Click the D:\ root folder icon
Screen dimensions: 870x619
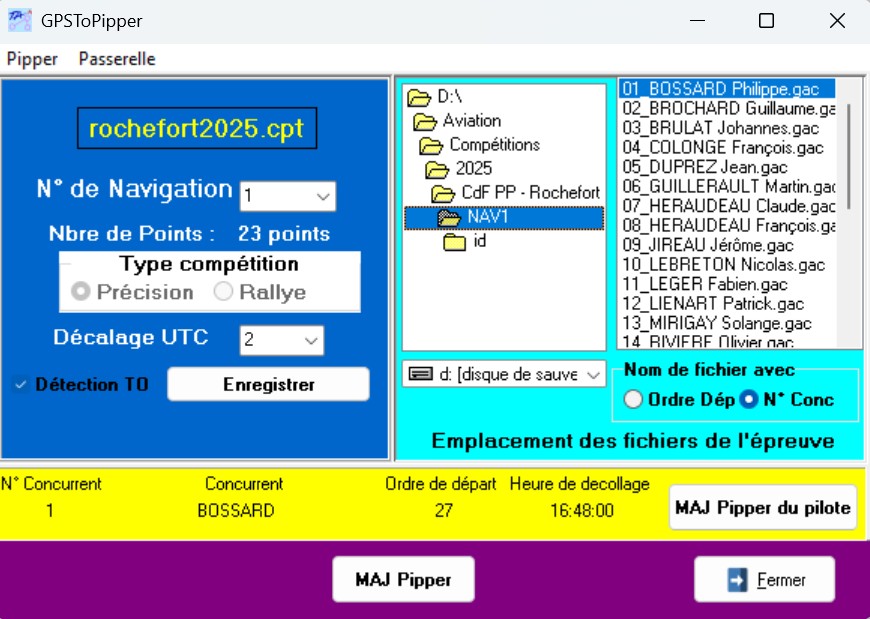pyautogui.click(x=422, y=97)
